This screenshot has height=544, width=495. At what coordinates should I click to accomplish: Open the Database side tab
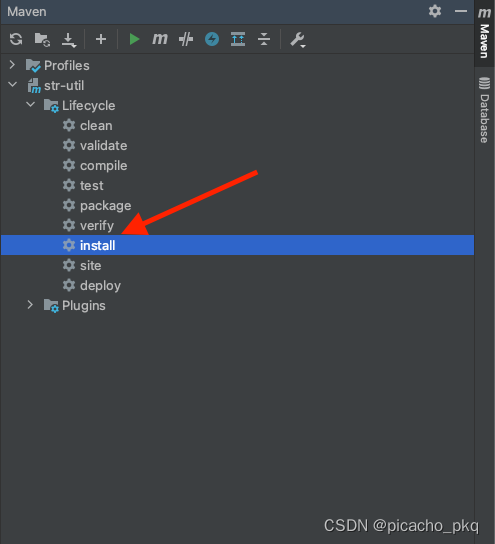pos(484,110)
